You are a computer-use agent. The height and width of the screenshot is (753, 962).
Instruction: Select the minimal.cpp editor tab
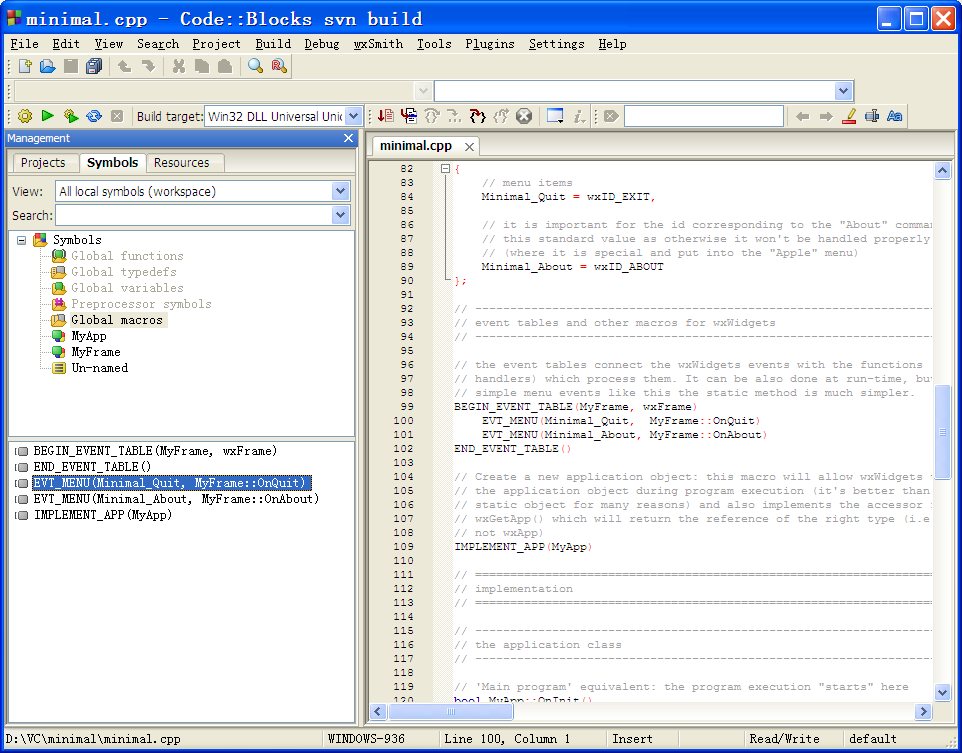[415, 146]
